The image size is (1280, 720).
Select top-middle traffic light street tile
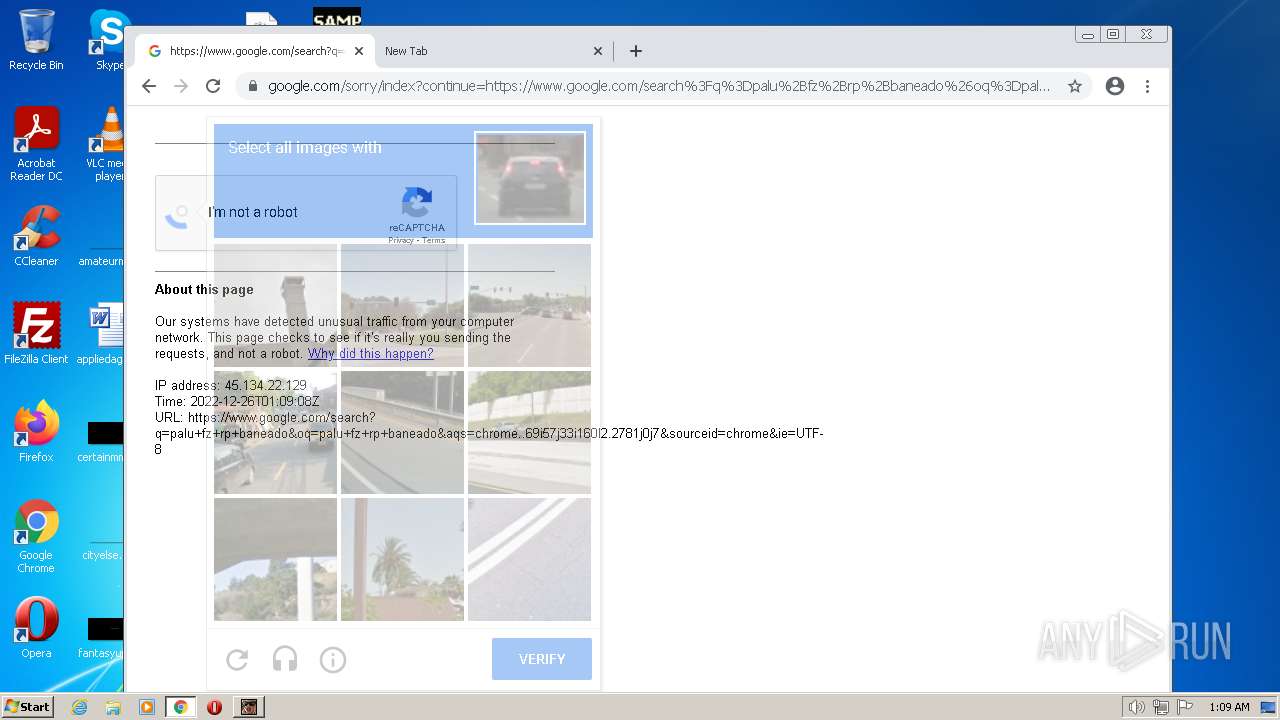click(x=402, y=305)
